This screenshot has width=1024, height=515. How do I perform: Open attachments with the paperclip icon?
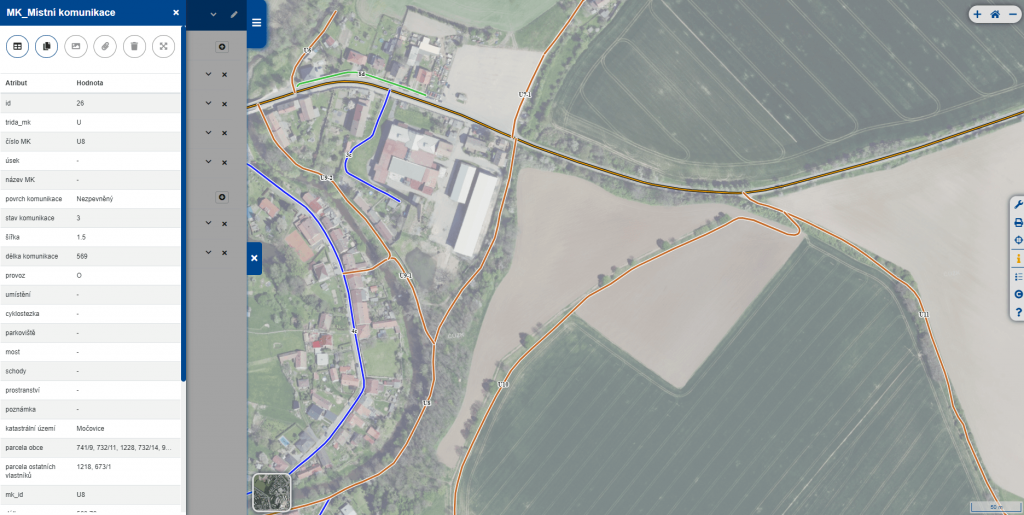click(105, 46)
